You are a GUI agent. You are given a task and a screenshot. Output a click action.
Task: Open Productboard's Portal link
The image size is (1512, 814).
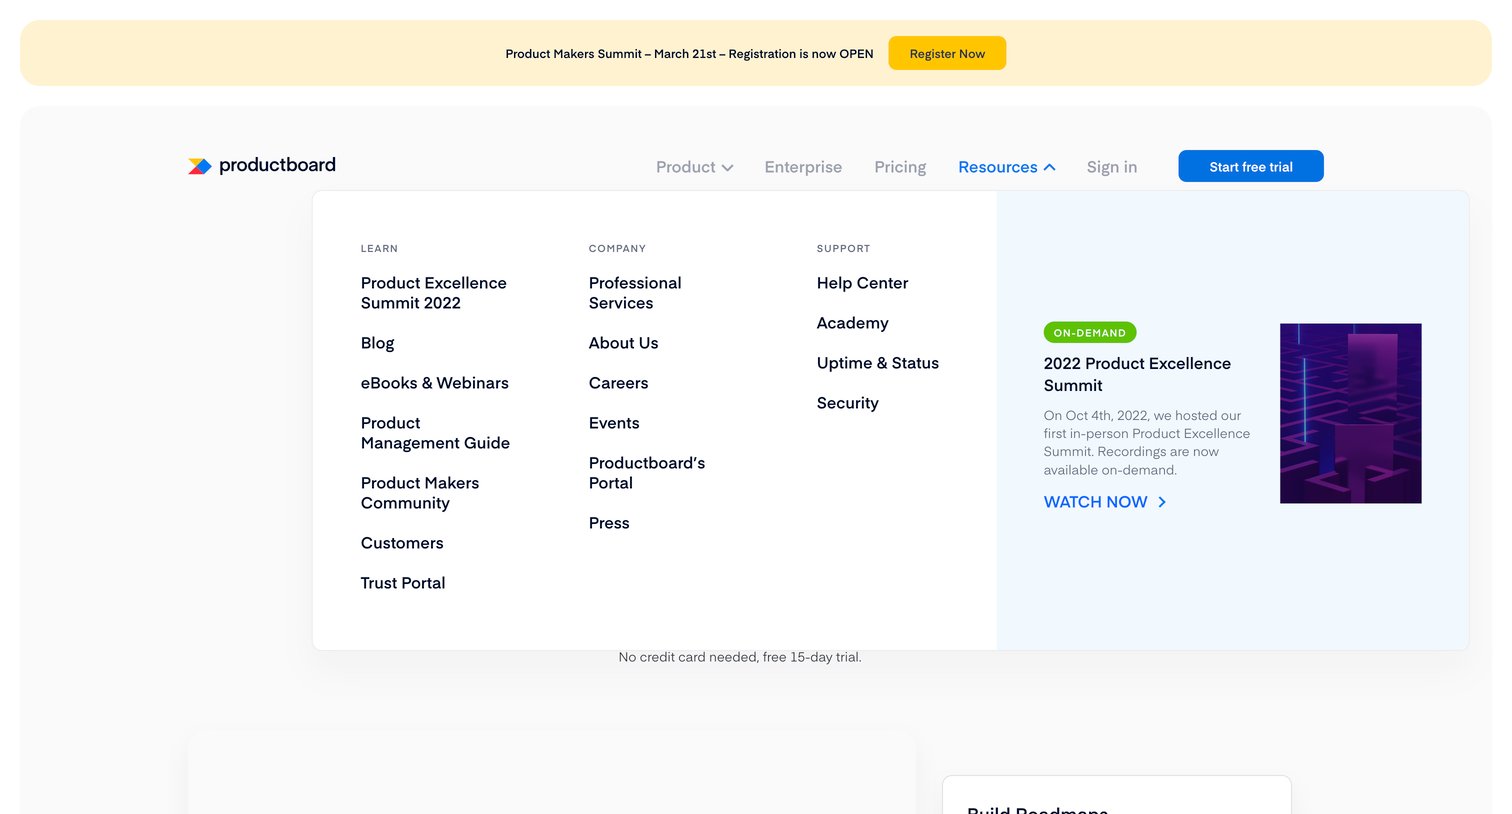coord(647,473)
